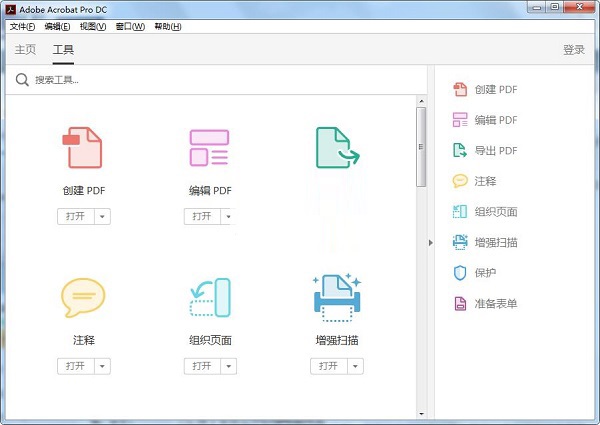Switch to the 主页 tab
Viewport: 600px width, 425px height.
tap(25, 49)
